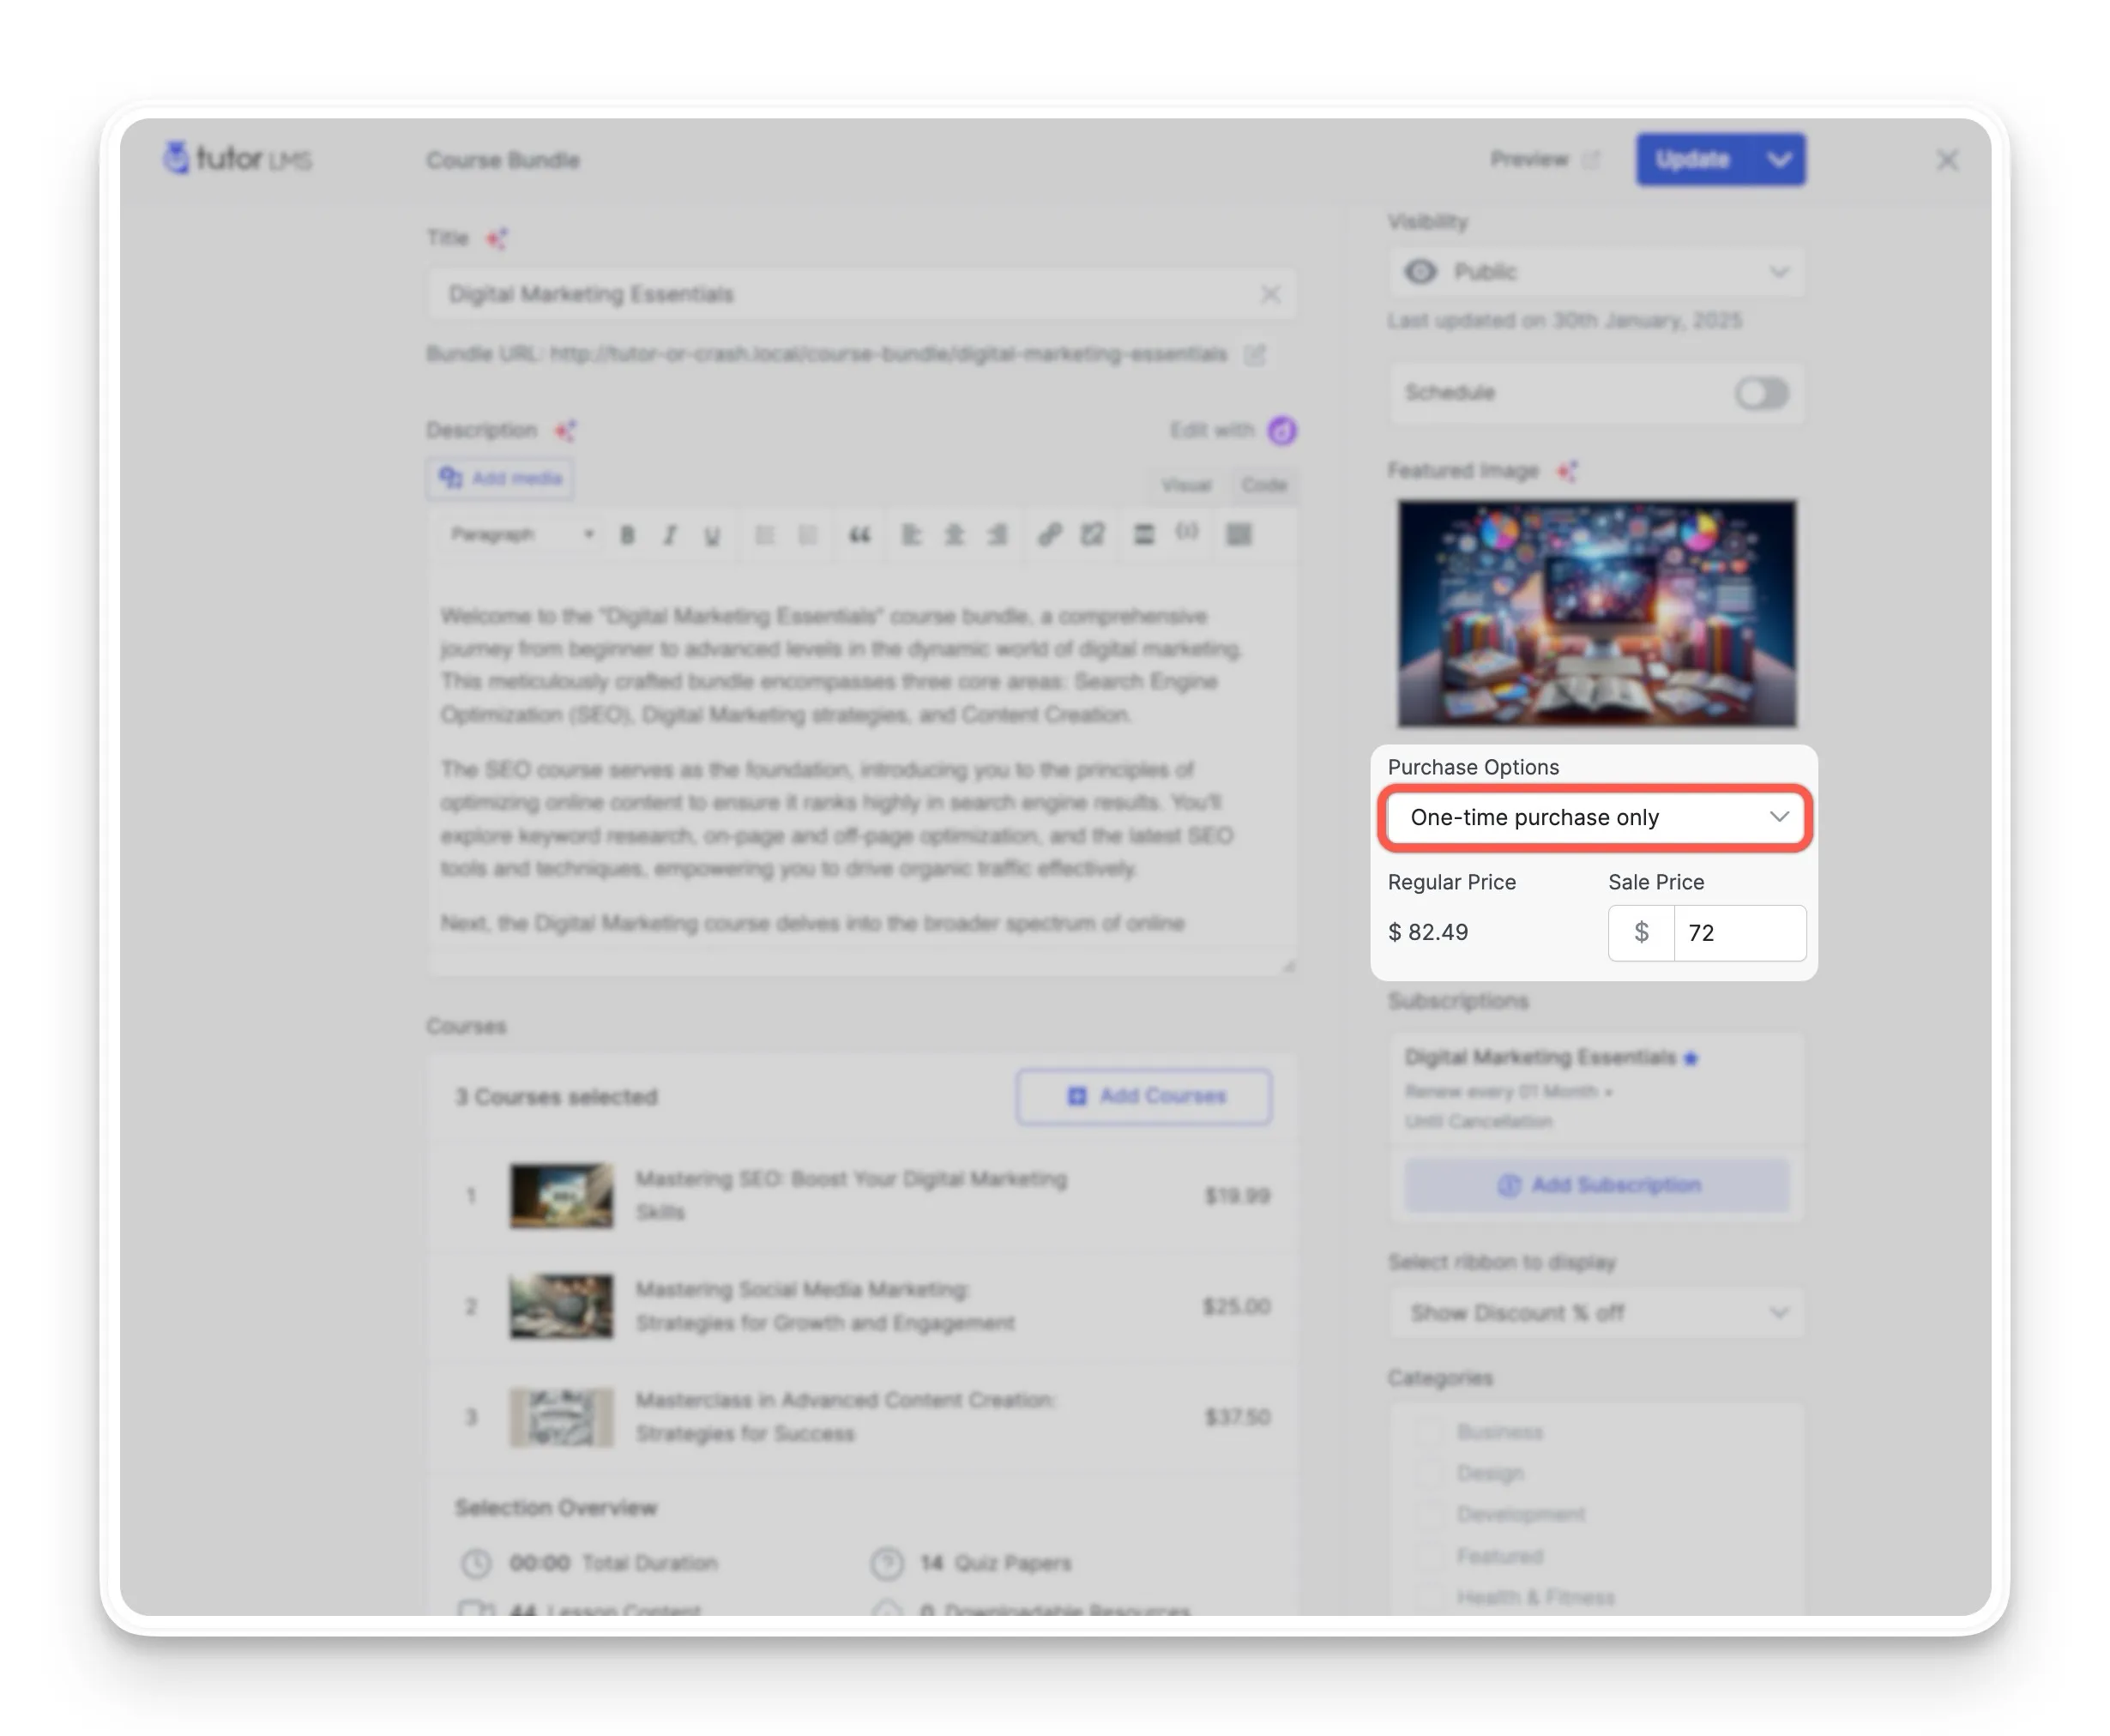Click the Add media button
Screen dimensions: 2110x1736
tap(501, 478)
